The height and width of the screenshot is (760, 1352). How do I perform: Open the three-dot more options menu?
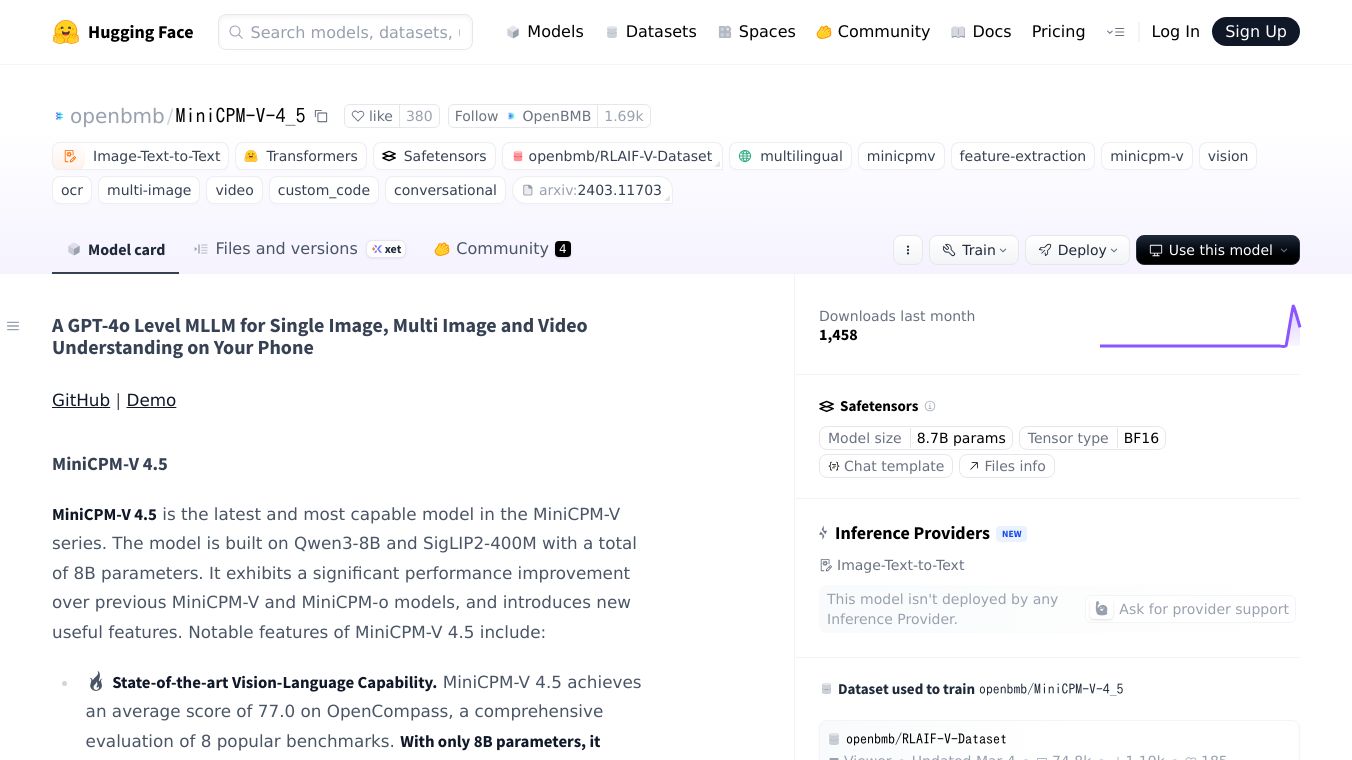907,250
